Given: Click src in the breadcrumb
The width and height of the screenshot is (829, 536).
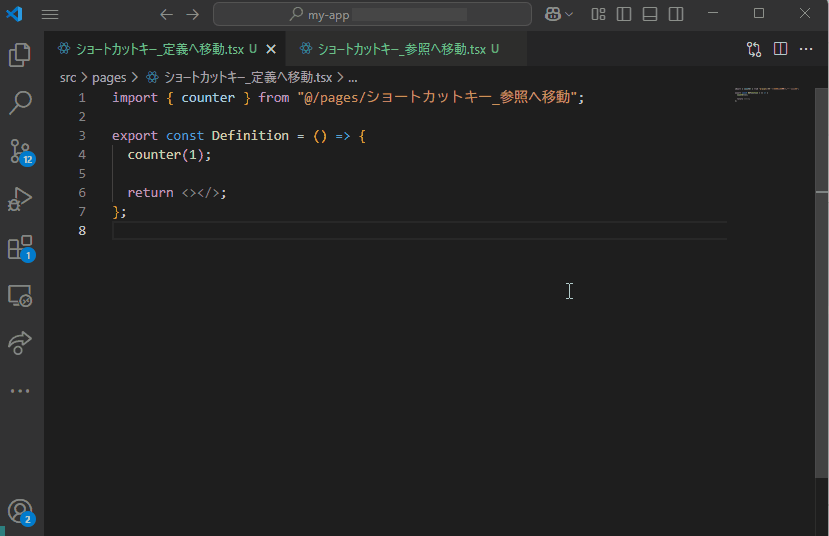Looking at the screenshot, I should tap(68, 78).
